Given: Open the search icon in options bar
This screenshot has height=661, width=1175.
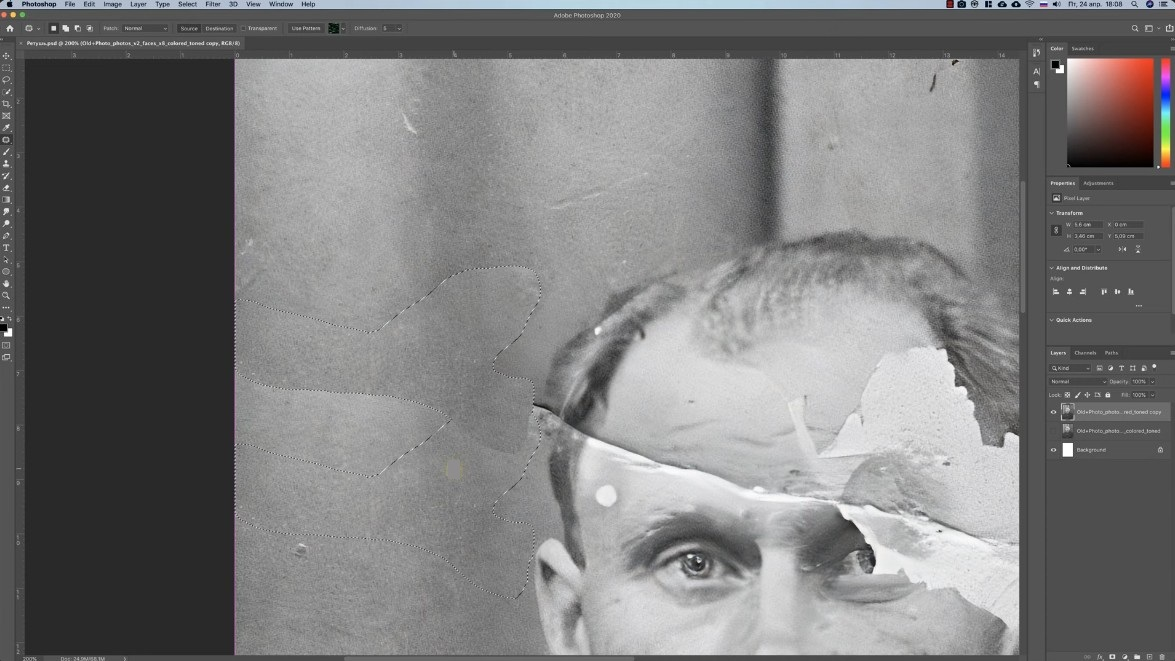Looking at the screenshot, I should (1135, 28).
